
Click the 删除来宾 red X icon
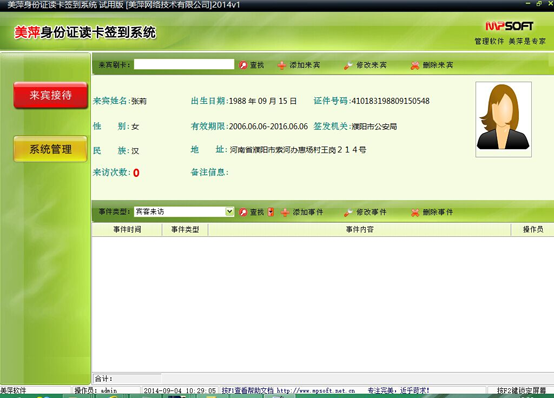[415, 65]
